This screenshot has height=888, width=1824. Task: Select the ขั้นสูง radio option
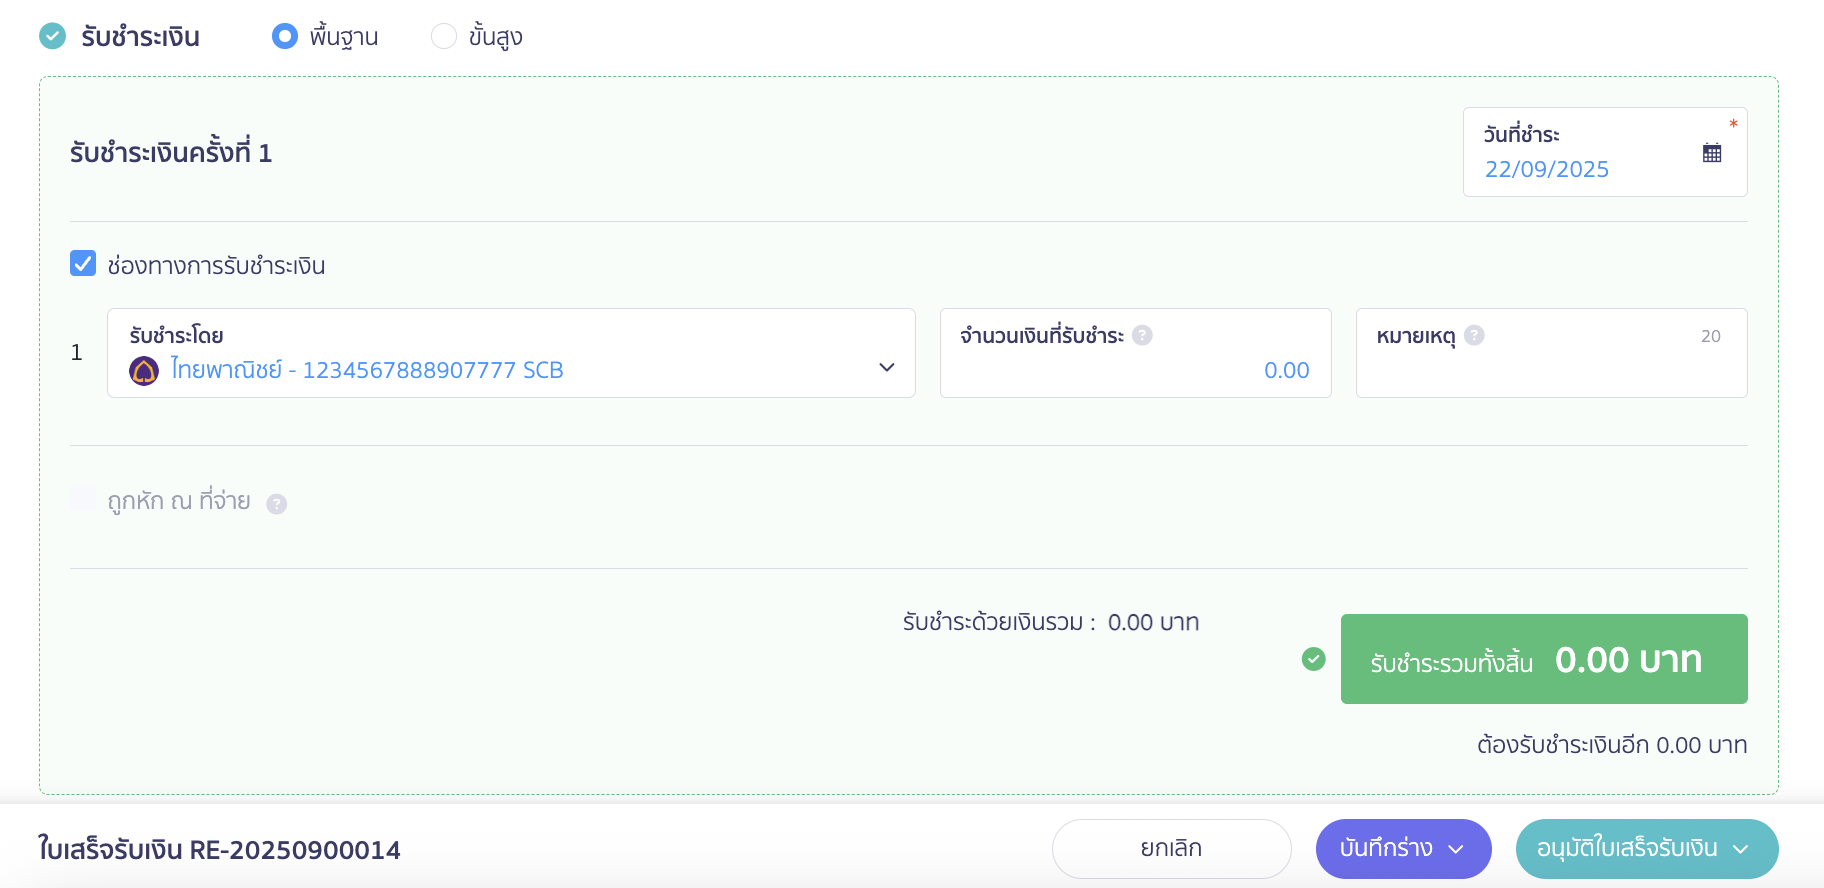coord(444,37)
